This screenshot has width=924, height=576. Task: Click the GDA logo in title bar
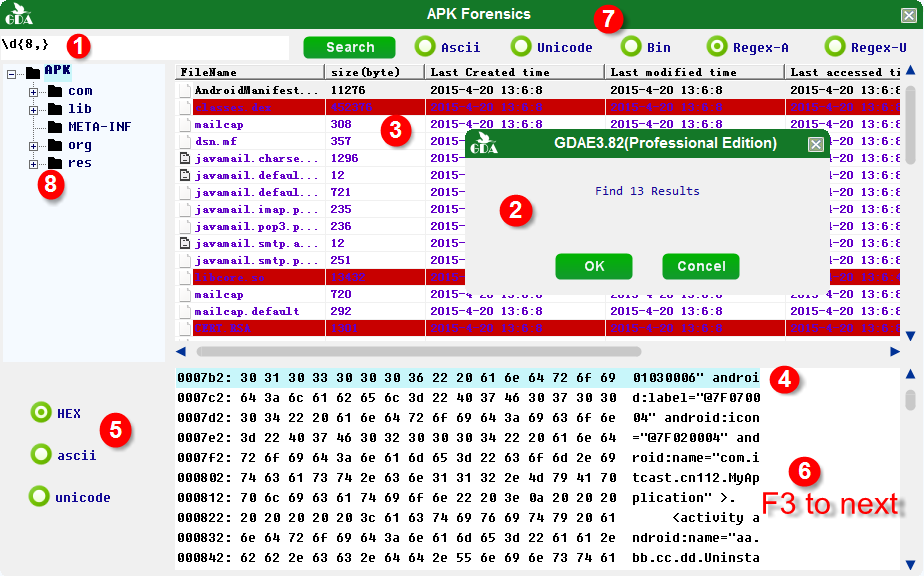coord(18,14)
